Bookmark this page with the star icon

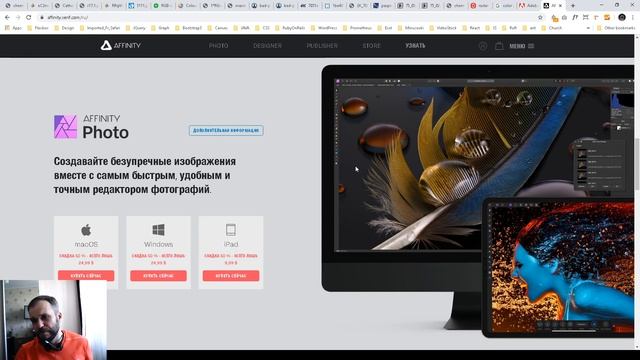click(x=540, y=18)
